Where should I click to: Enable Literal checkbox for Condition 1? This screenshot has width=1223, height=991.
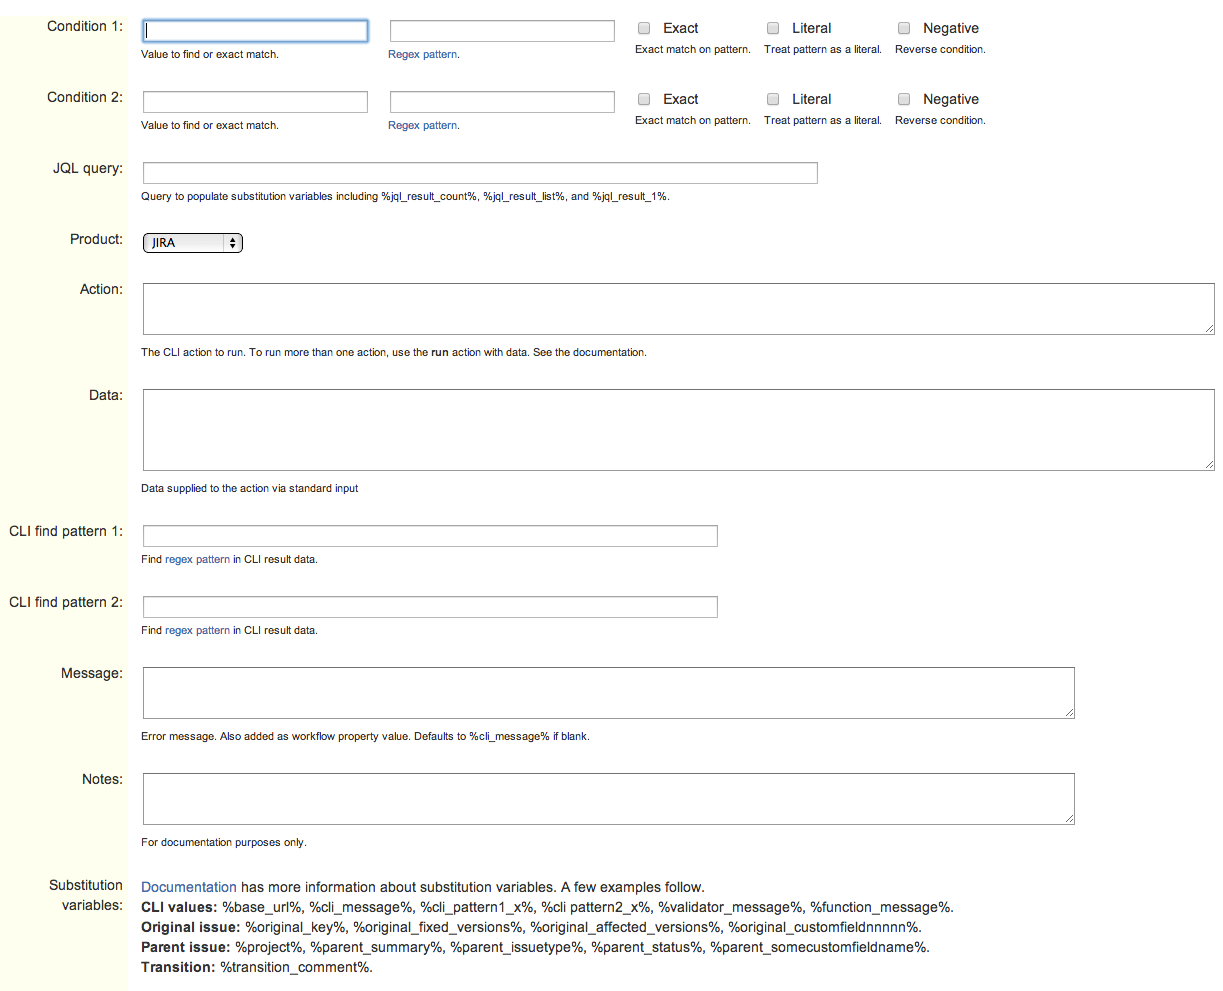coord(773,28)
